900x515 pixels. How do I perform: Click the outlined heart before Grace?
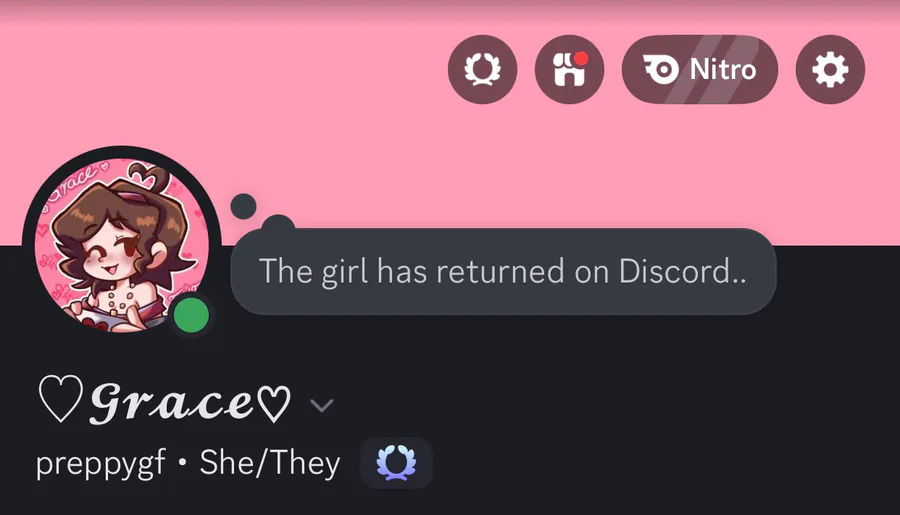click(60, 399)
